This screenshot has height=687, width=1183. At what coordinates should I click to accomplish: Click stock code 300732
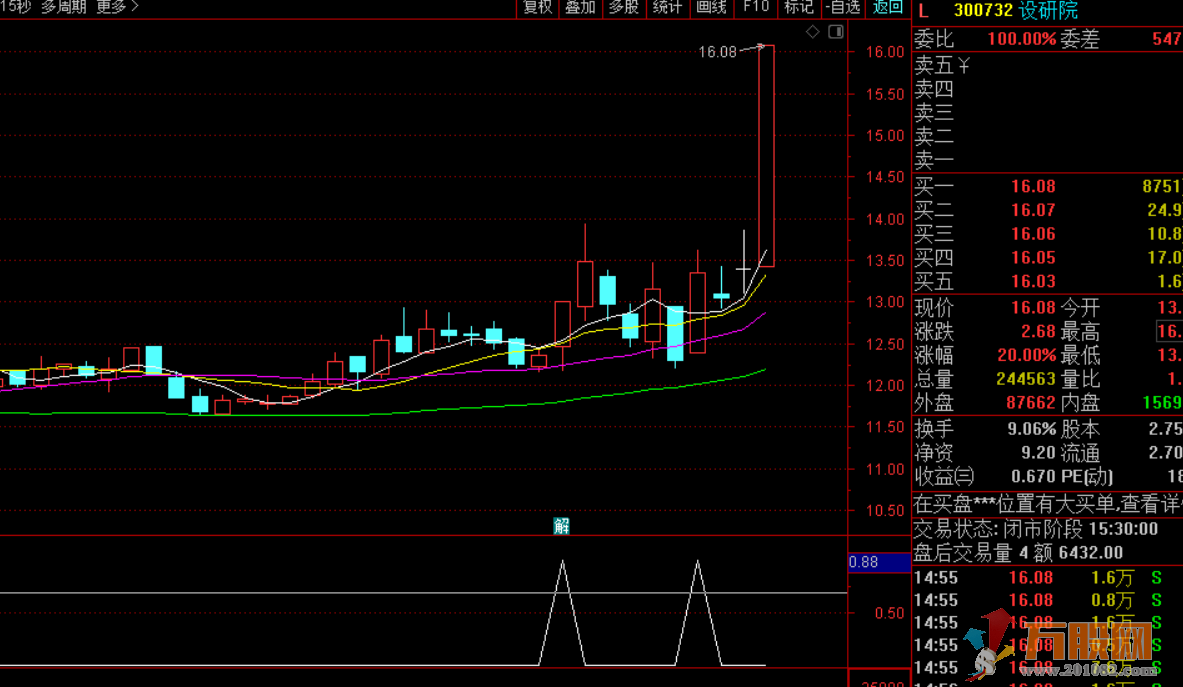tap(984, 11)
